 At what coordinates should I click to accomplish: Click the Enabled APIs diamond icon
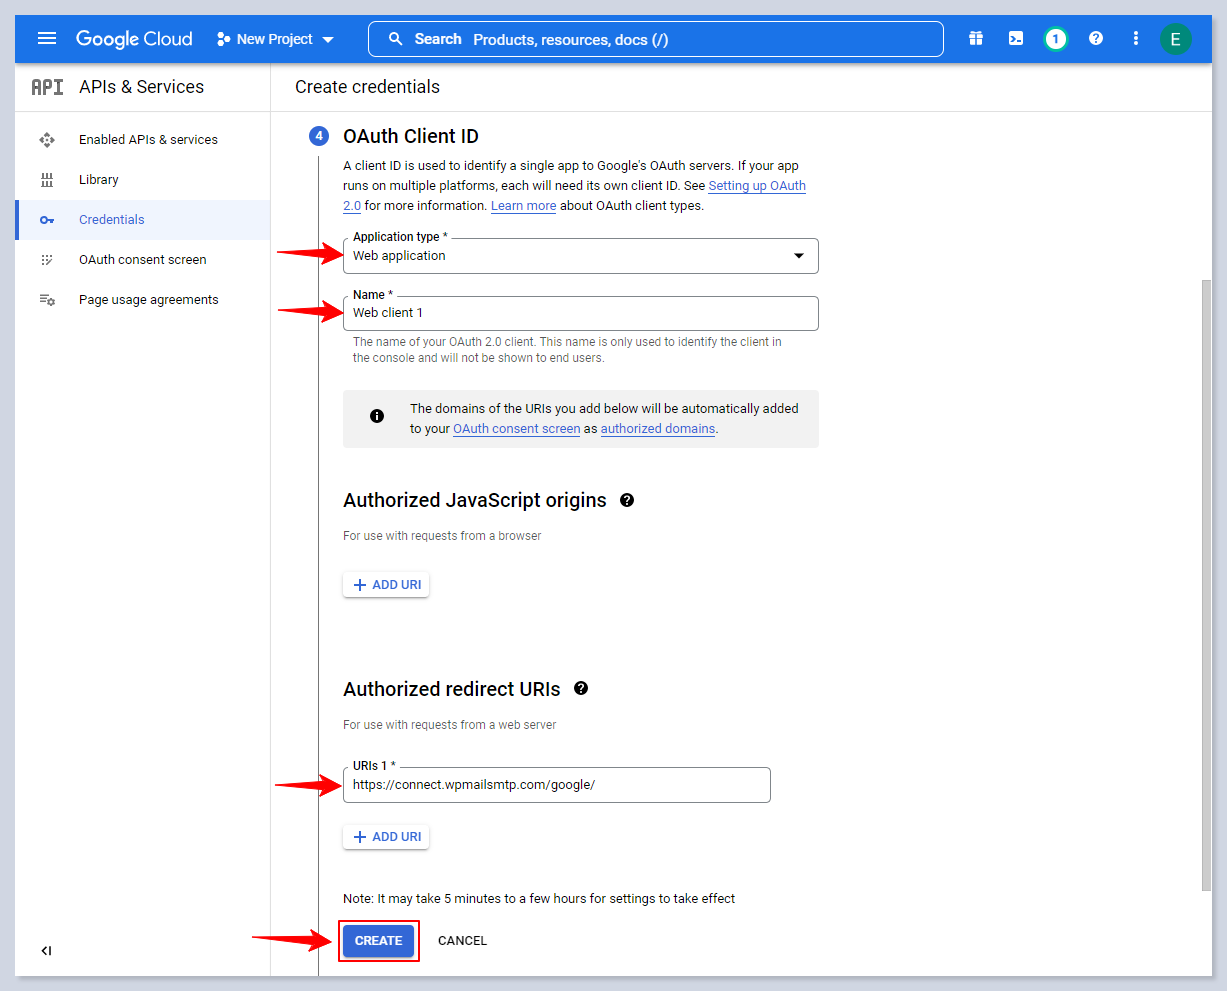pos(47,140)
